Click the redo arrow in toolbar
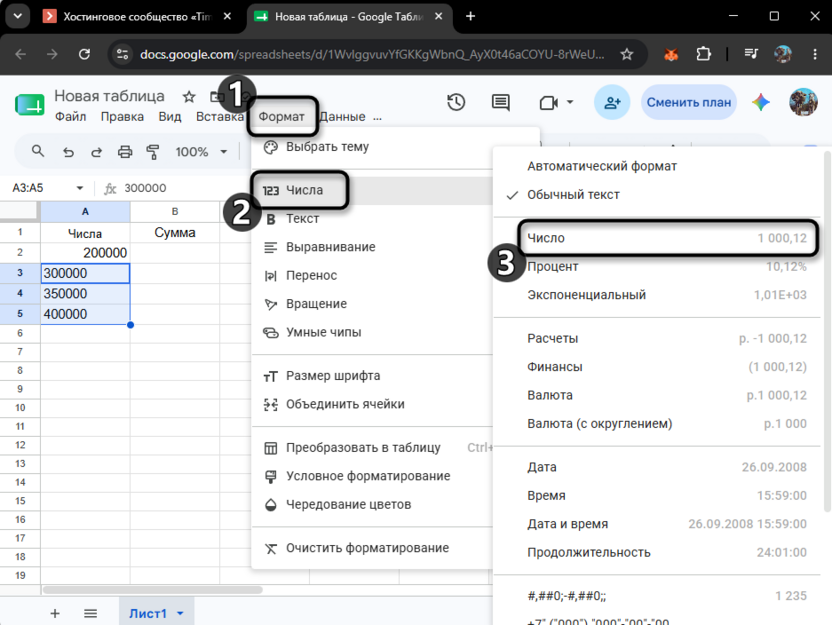Screen dimensions: 832x625 point(96,152)
